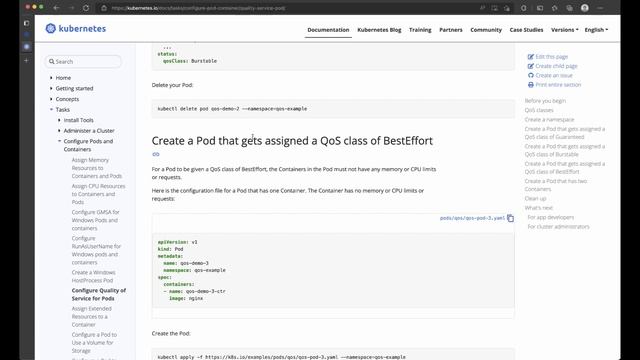The height and width of the screenshot is (360, 640).
Task: Expand the Install Tools tree arrow
Action: click(59, 120)
